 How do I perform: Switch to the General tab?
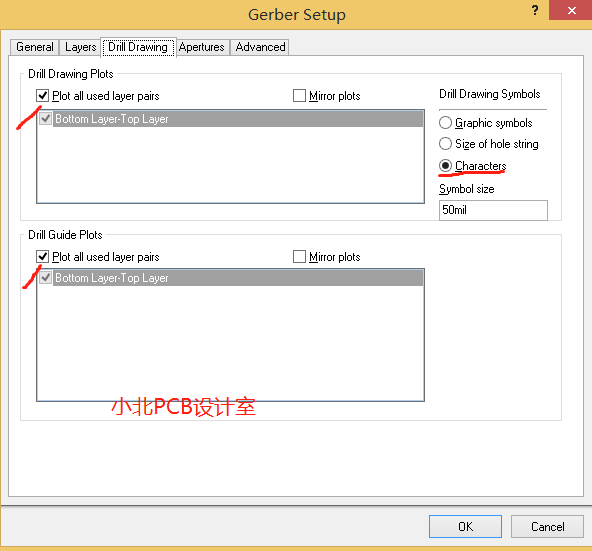[x=34, y=47]
